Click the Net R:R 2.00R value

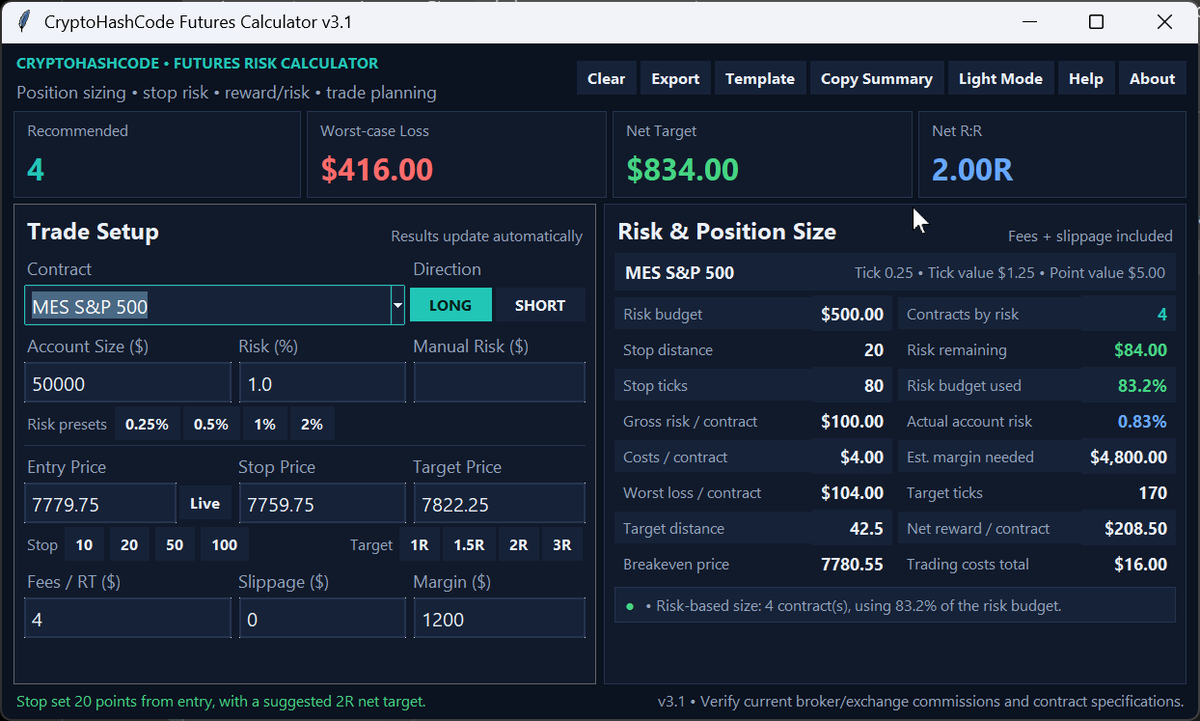[972, 170]
